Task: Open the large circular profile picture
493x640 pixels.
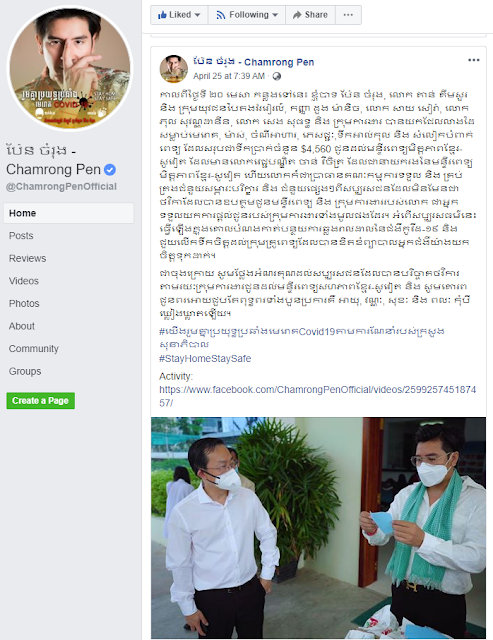Action: point(70,68)
